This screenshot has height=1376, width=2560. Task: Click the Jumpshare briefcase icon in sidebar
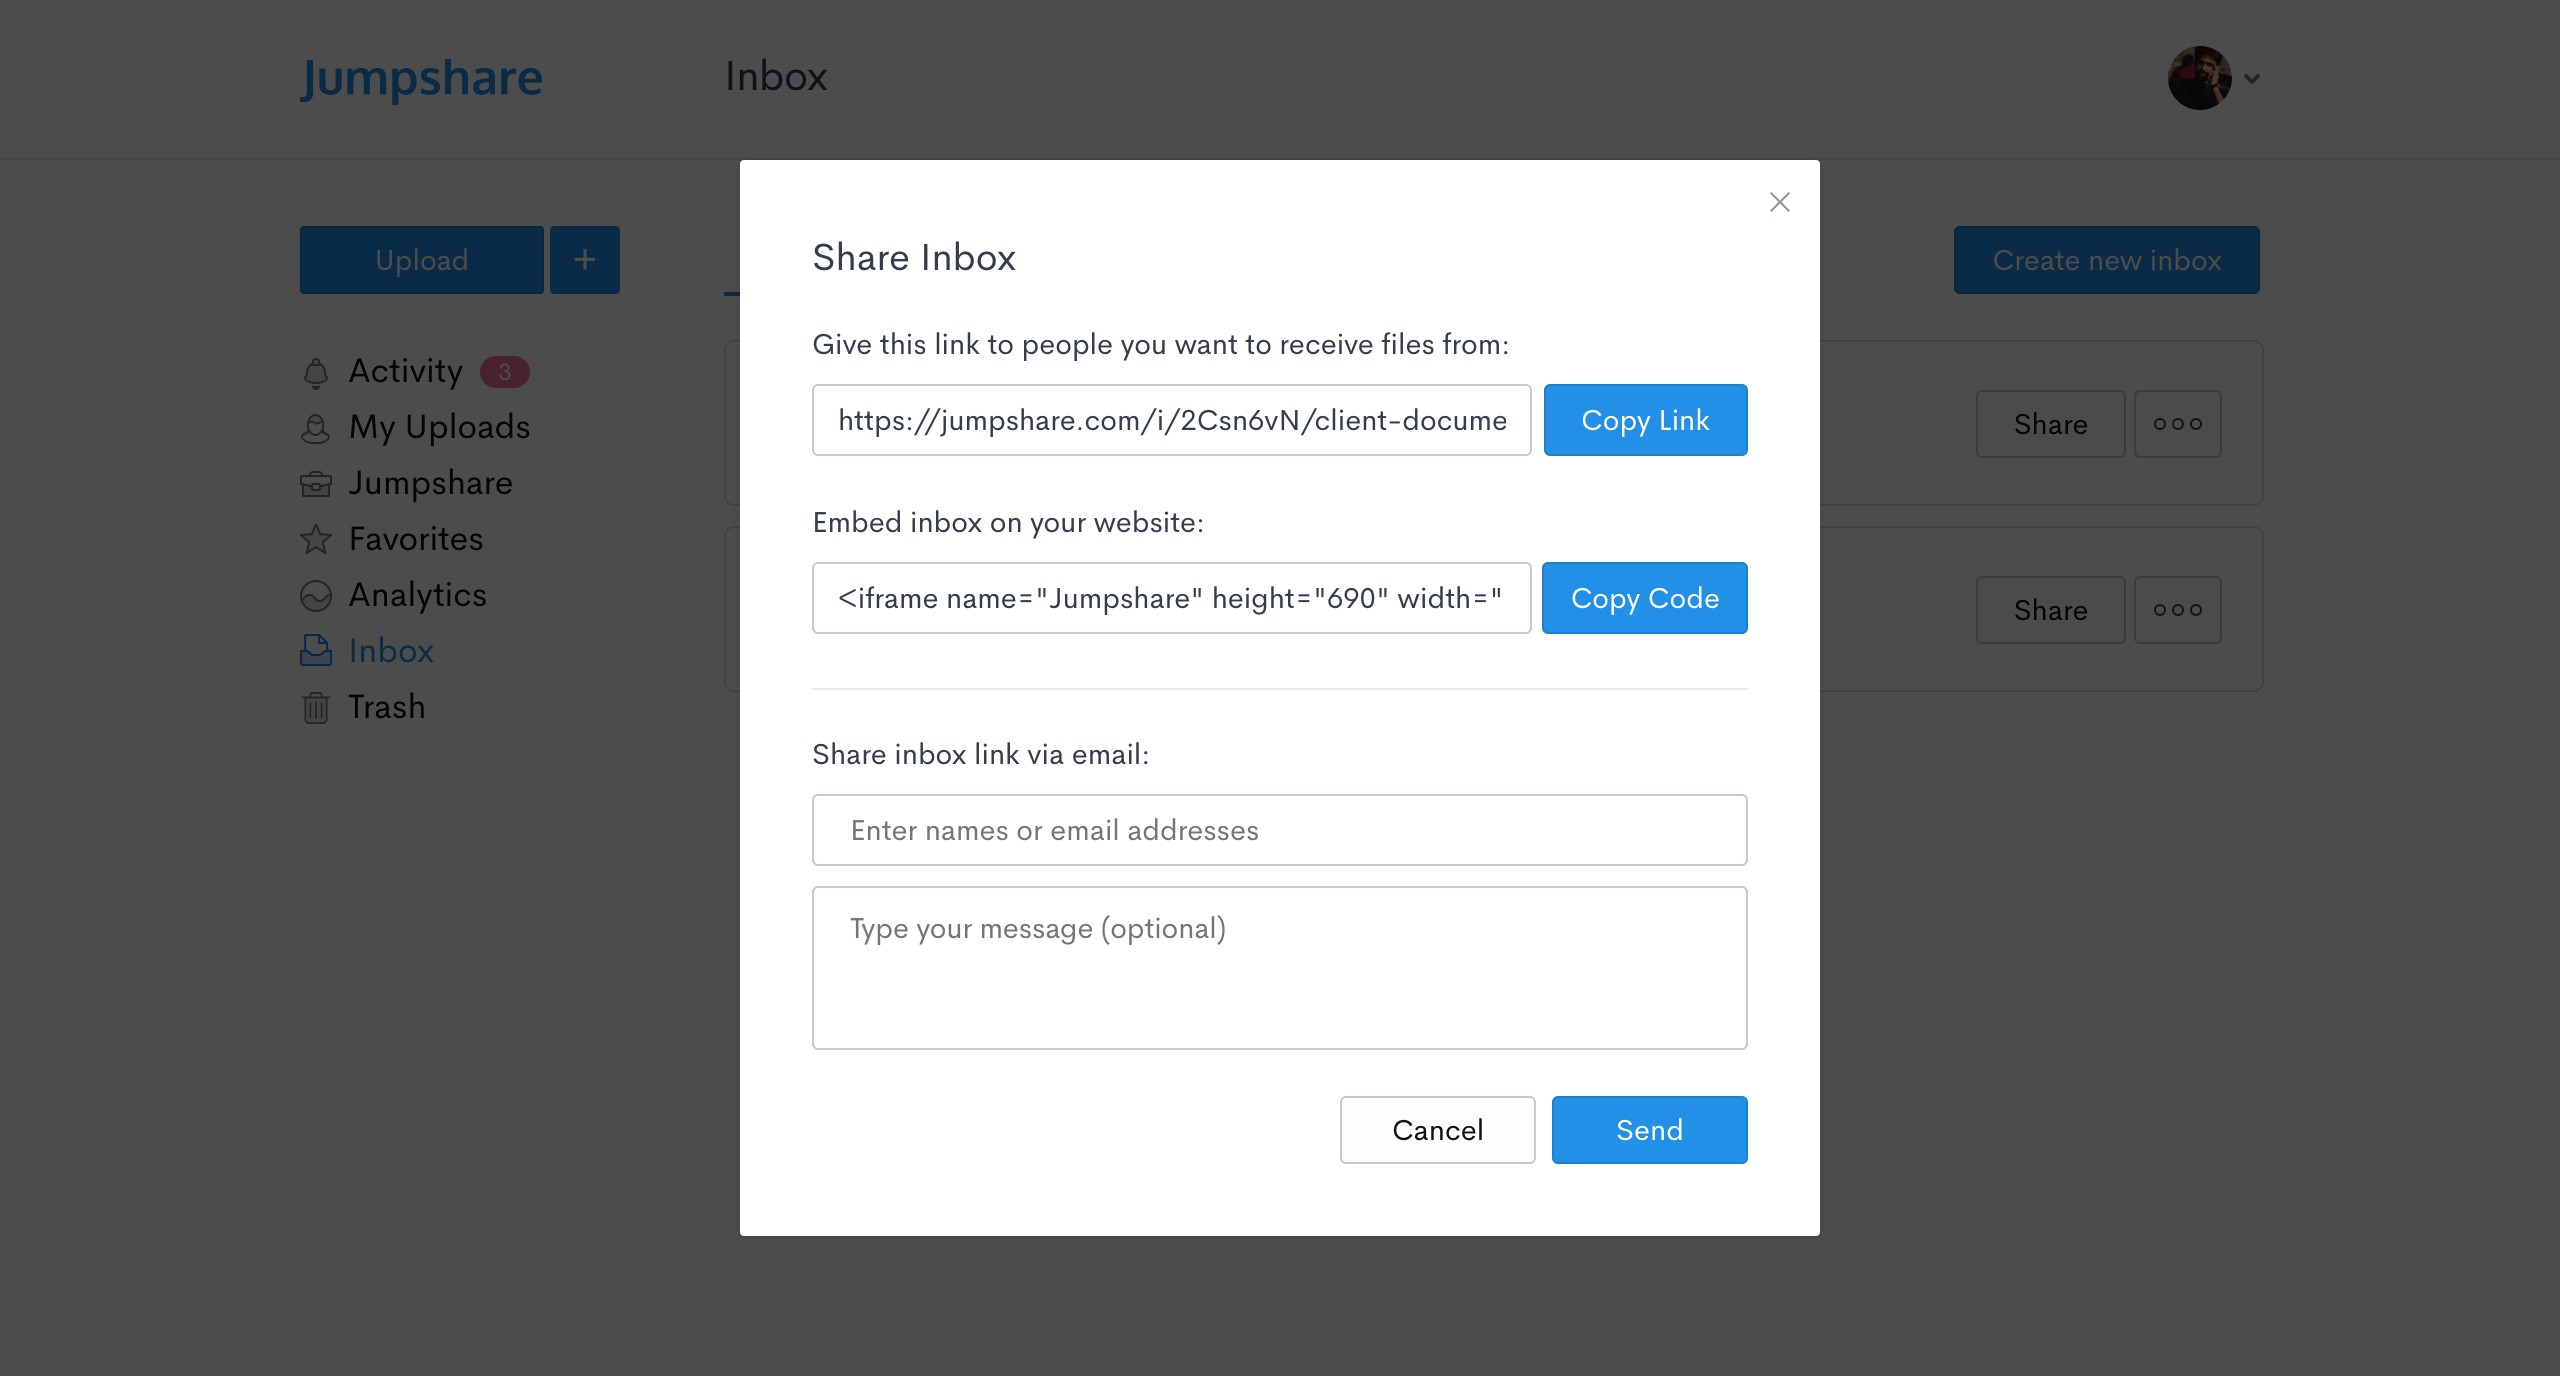[x=316, y=484]
